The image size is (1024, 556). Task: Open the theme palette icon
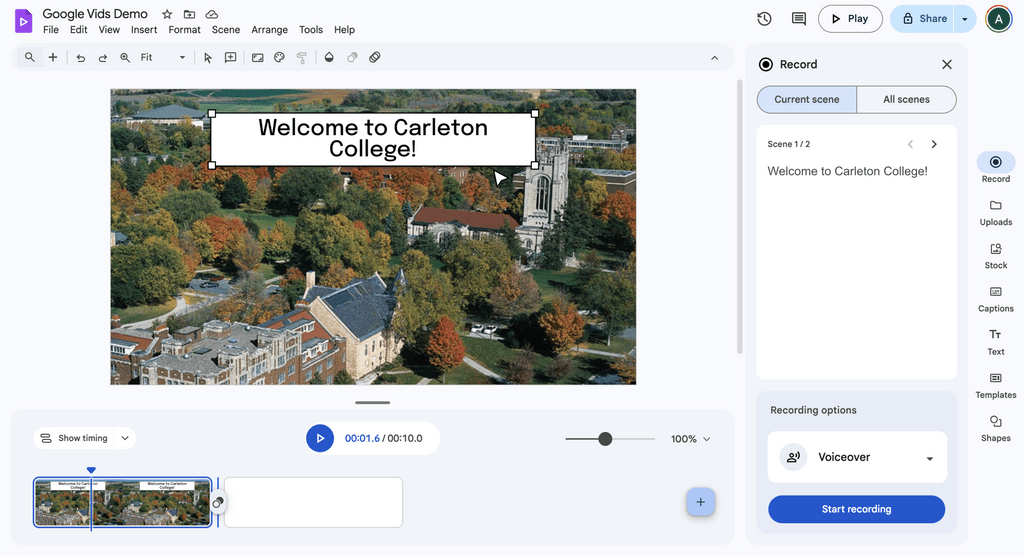tap(280, 57)
